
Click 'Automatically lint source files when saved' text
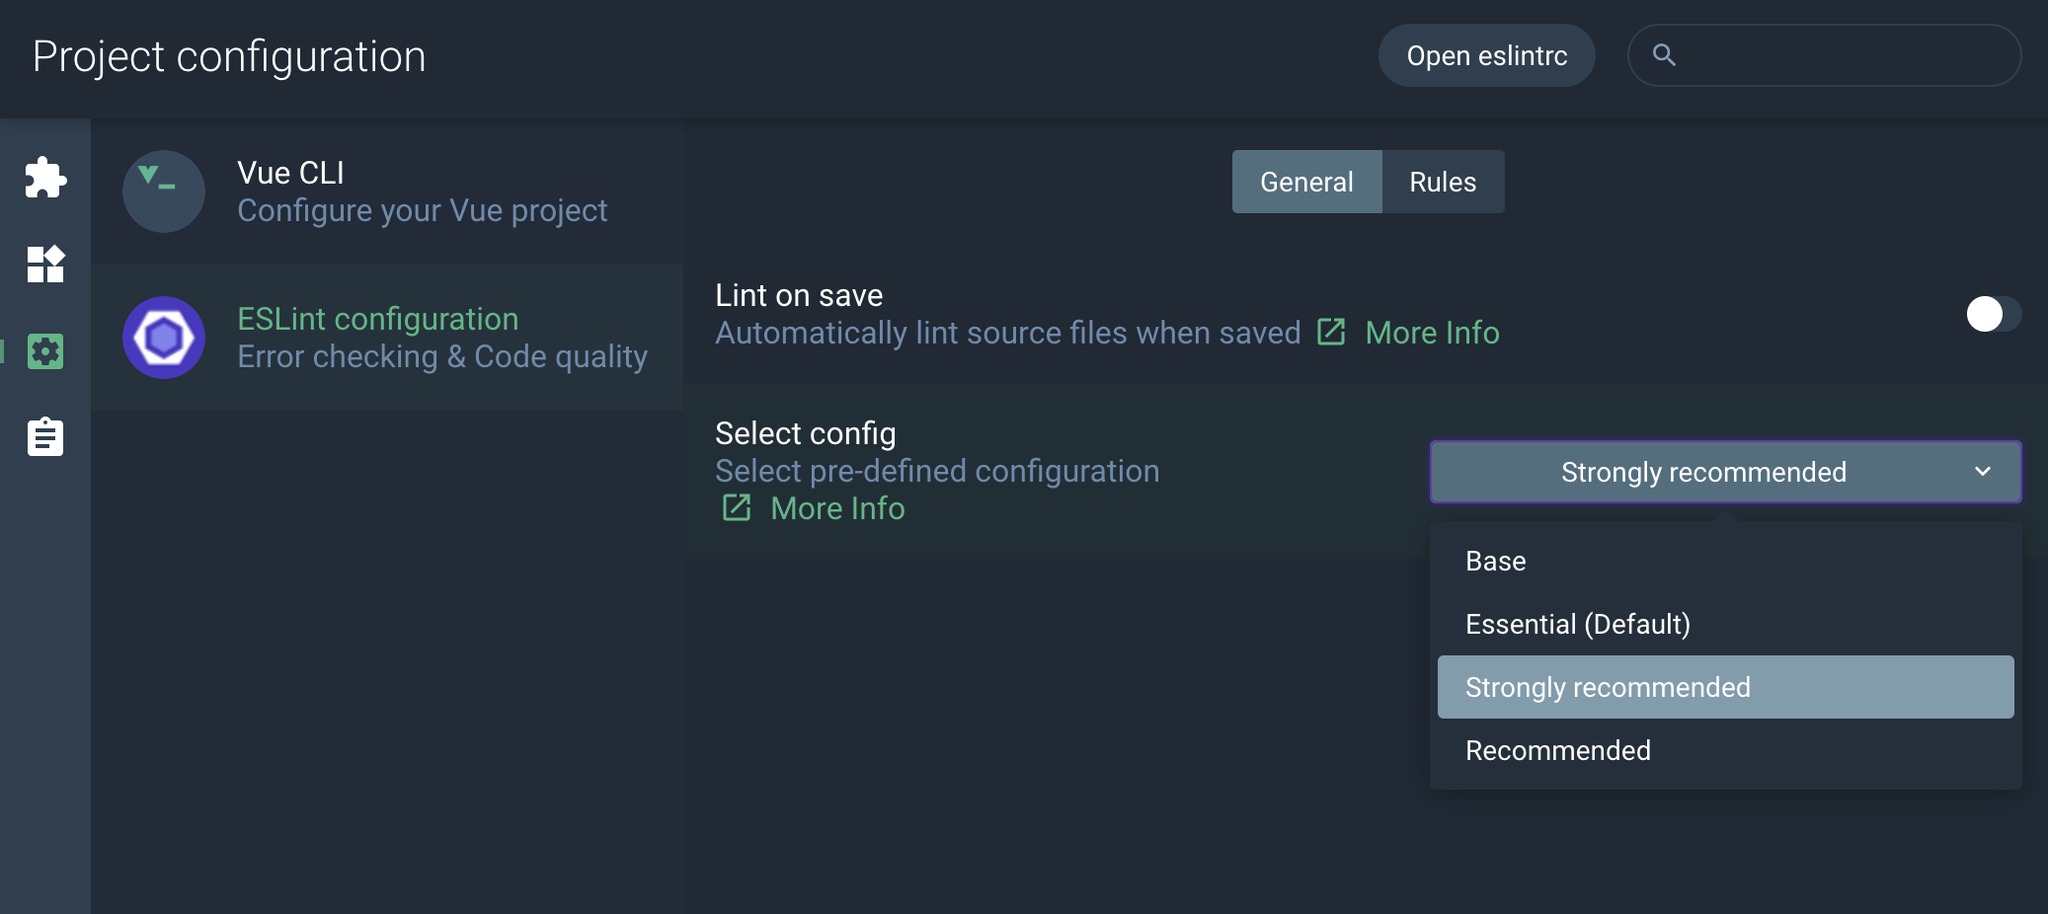pyautogui.click(x=1008, y=332)
